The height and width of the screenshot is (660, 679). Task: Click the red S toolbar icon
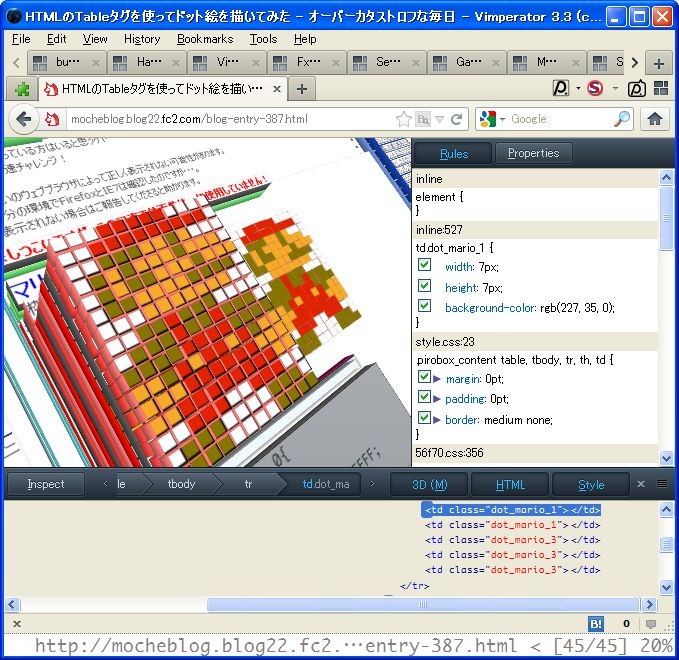(595, 88)
